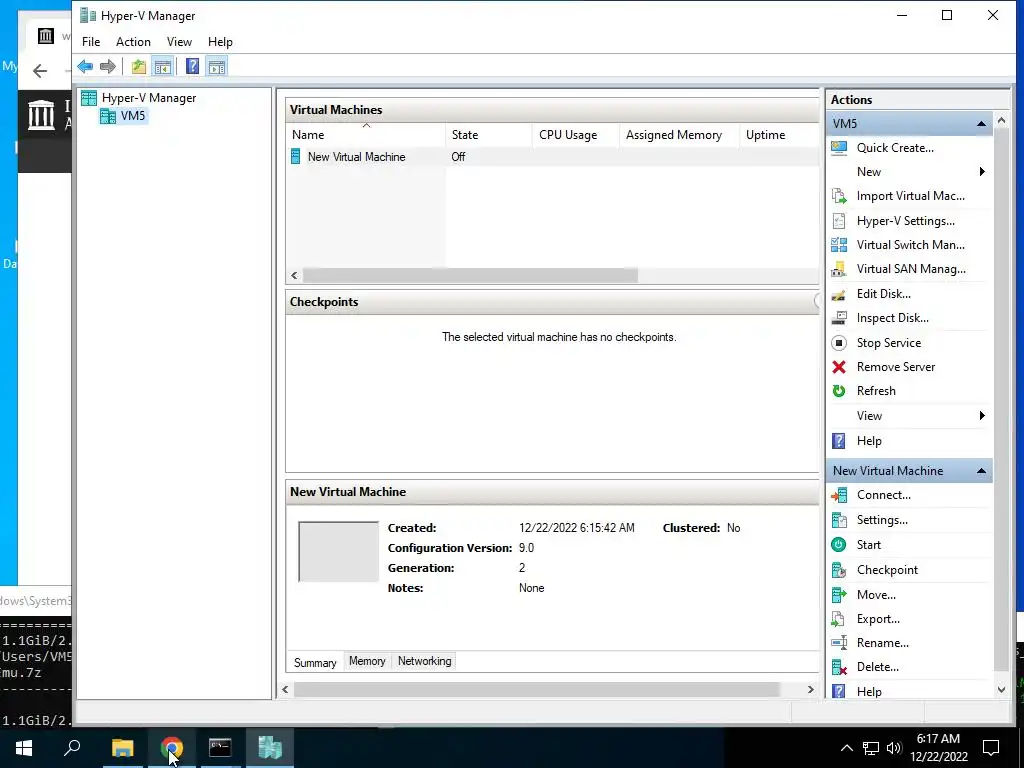Click right arrow of bottom horizontal scrollbar
Viewport: 1024px width, 768px height.
pos(810,690)
